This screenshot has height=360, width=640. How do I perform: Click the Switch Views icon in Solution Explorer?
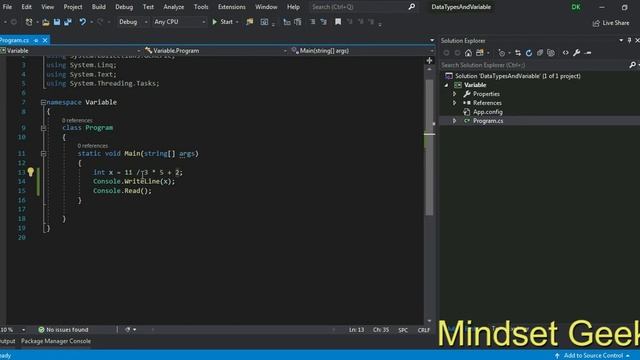coord(480,53)
